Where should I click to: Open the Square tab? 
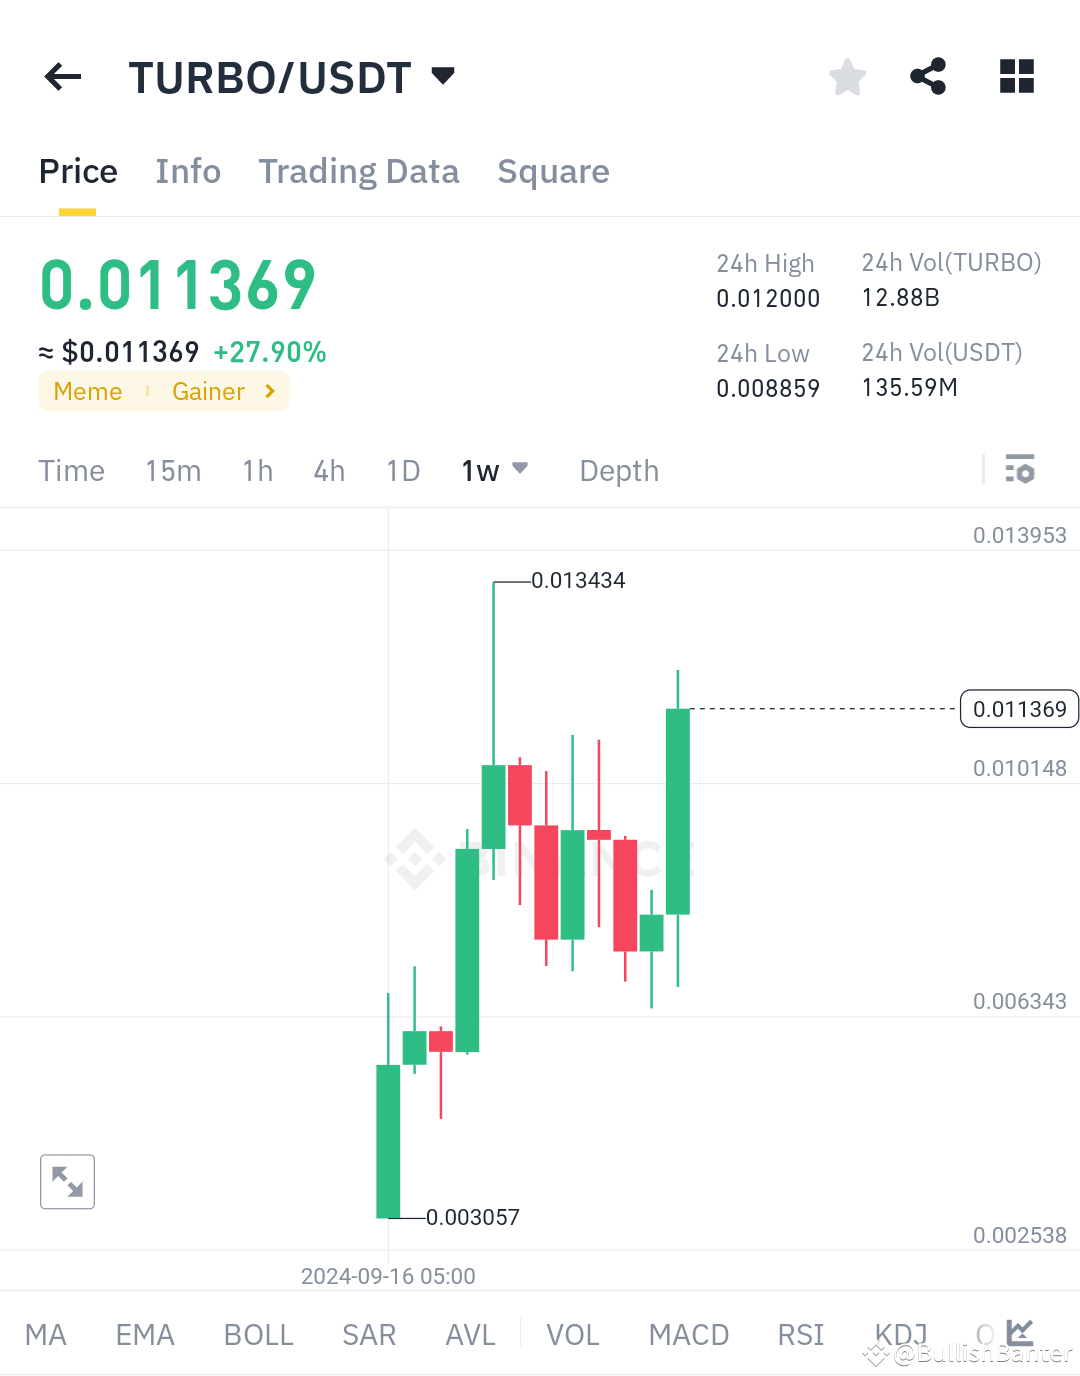pyautogui.click(x=553, y=171)
